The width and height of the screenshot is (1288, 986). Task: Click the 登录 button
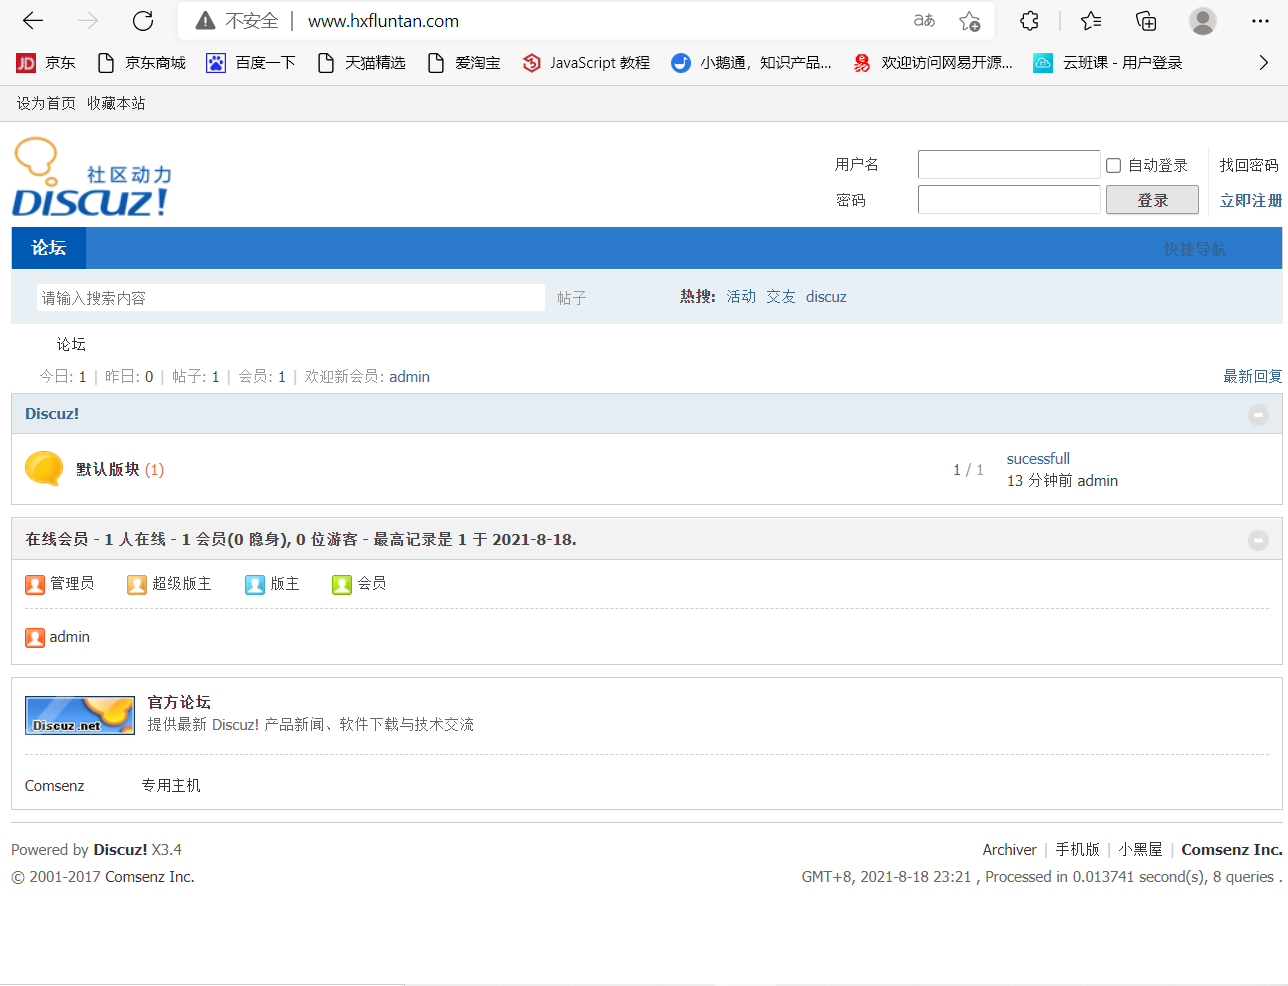click(x=1152, y=200)
